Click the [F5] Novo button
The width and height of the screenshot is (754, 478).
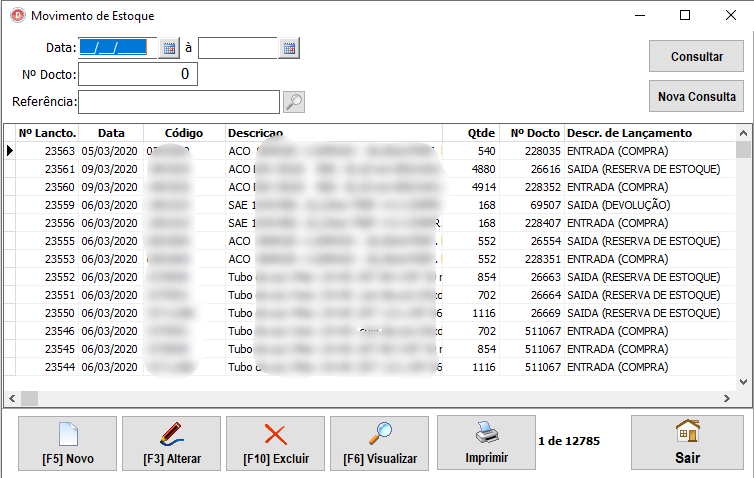coord(66,443)
